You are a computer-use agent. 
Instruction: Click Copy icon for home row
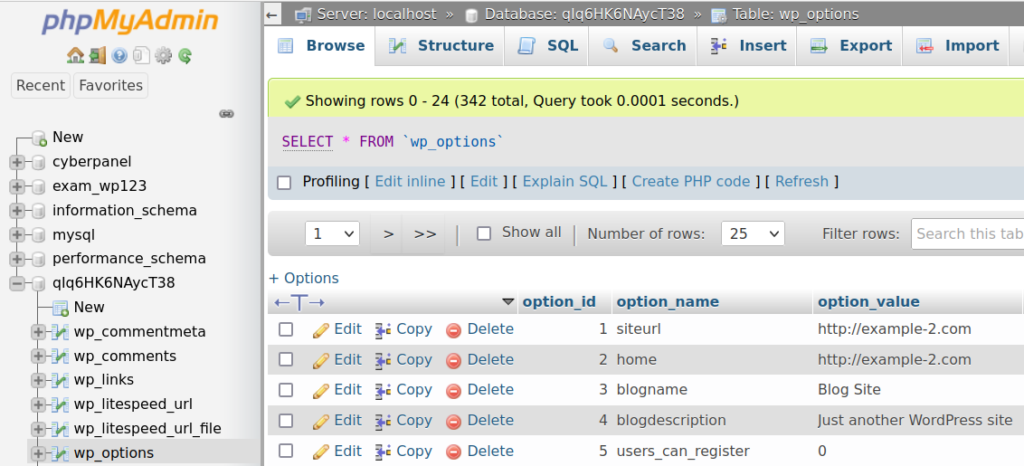382,360
